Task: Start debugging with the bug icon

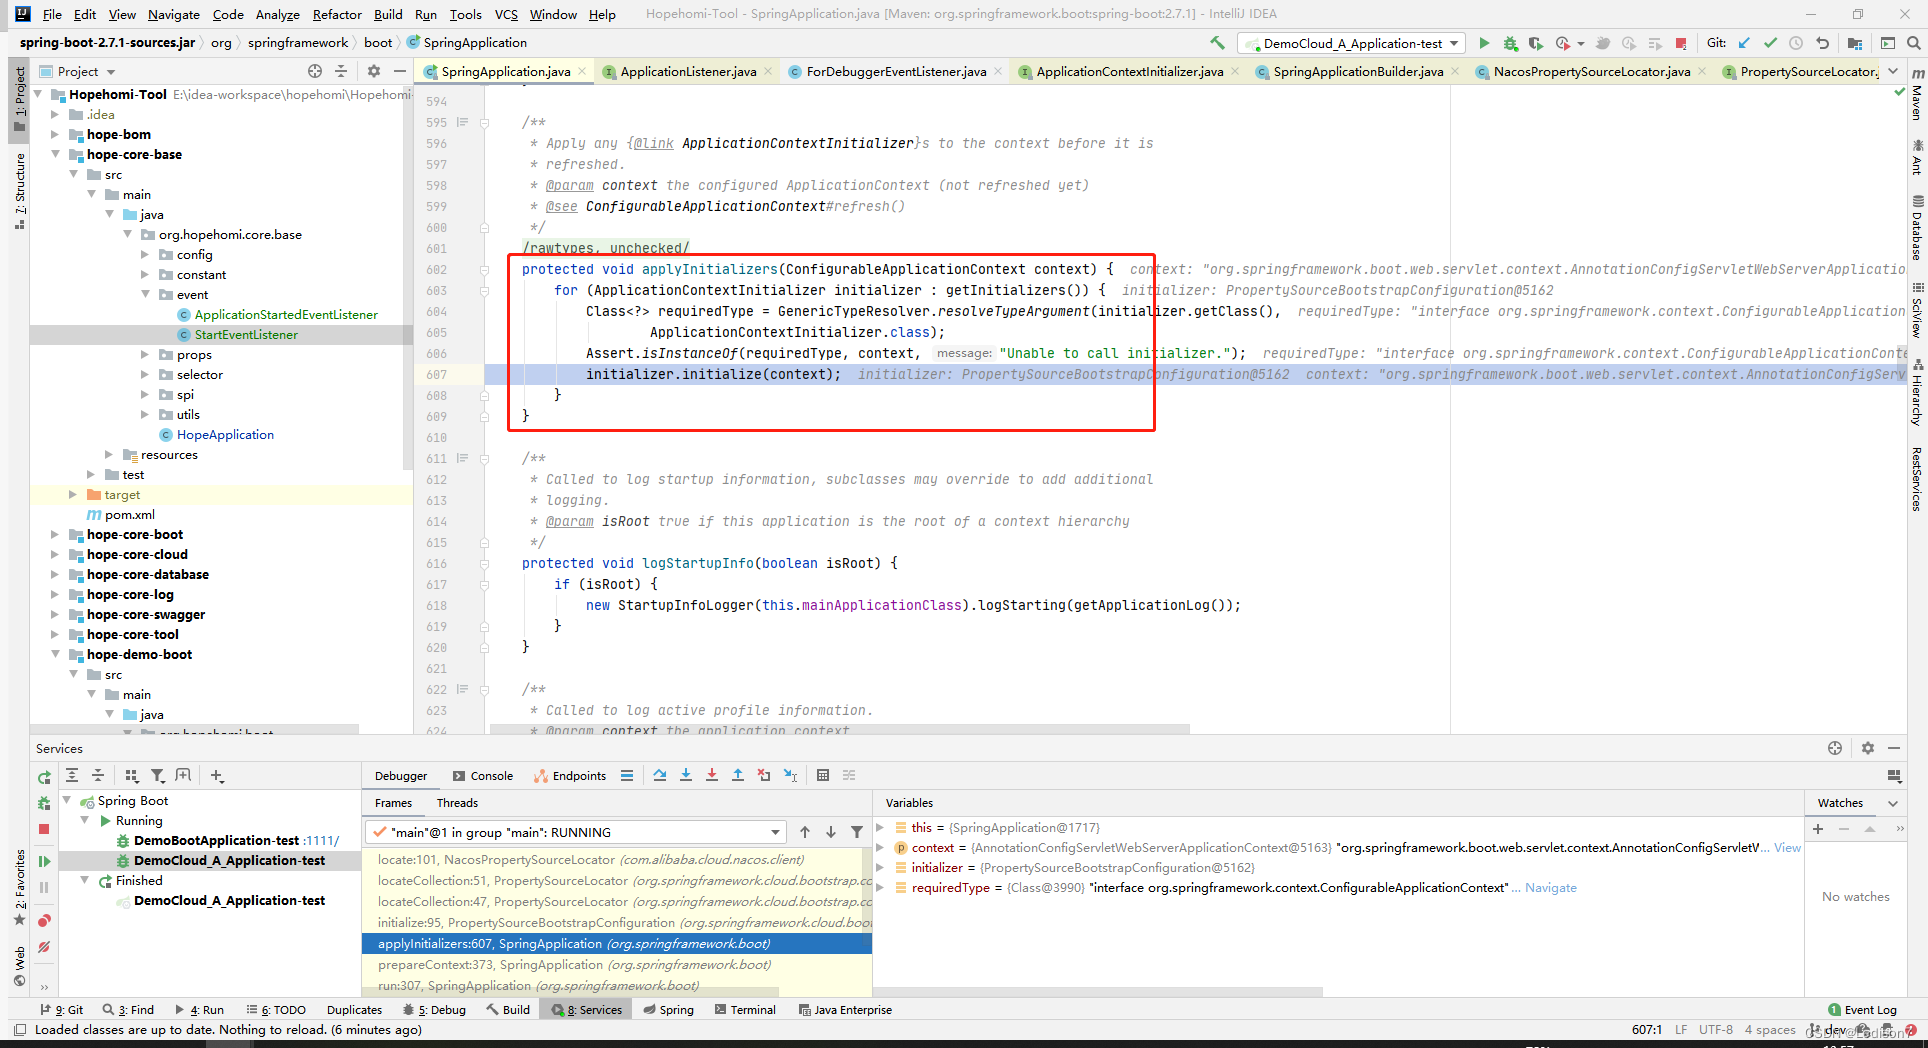Action: [x=1510, y=43]
